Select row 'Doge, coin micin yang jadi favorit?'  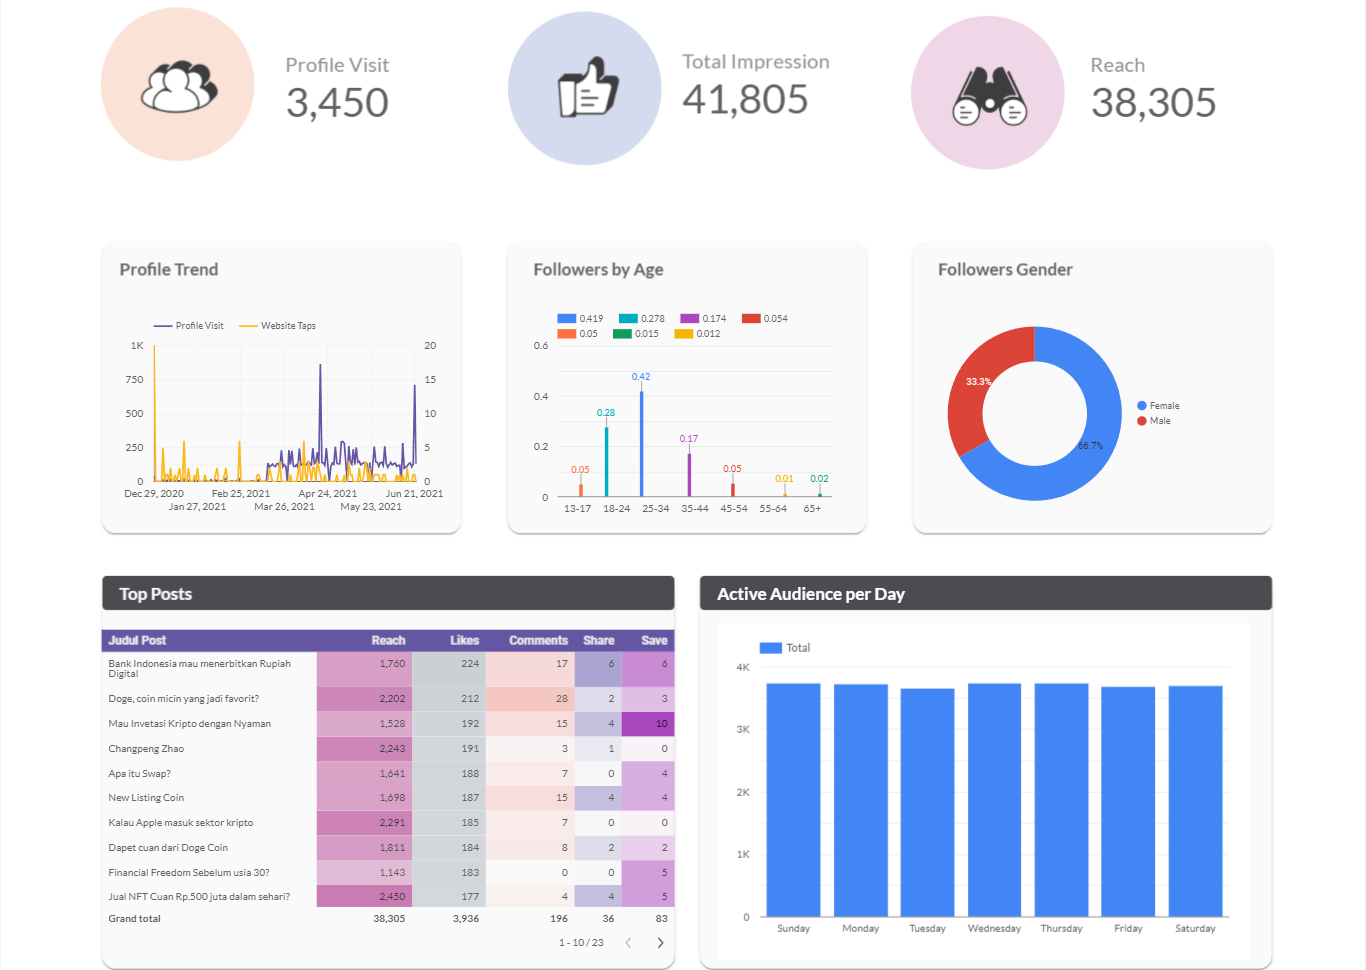388,699
